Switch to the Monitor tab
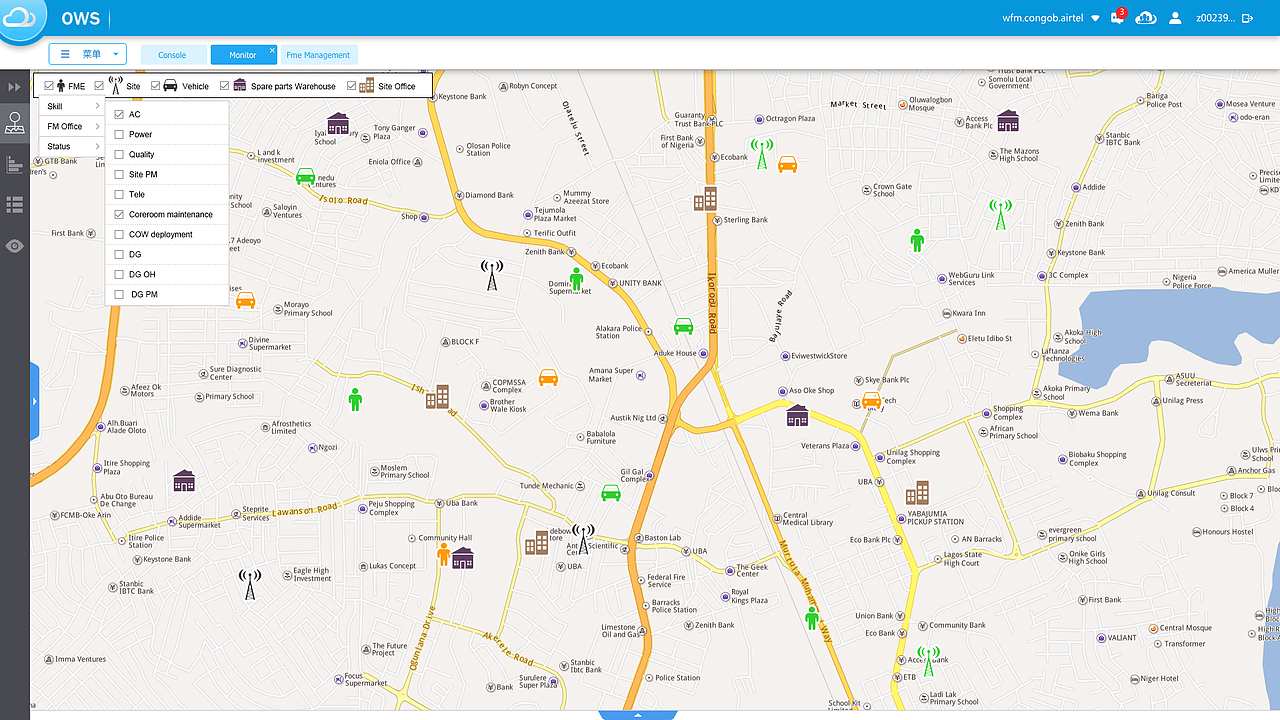The image size is (1280, 720). click(243, 55)
